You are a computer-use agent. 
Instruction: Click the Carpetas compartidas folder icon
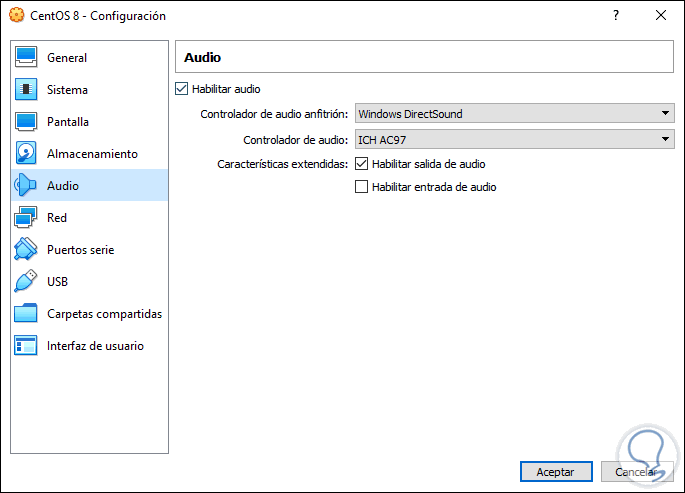(x=26, y=314)
